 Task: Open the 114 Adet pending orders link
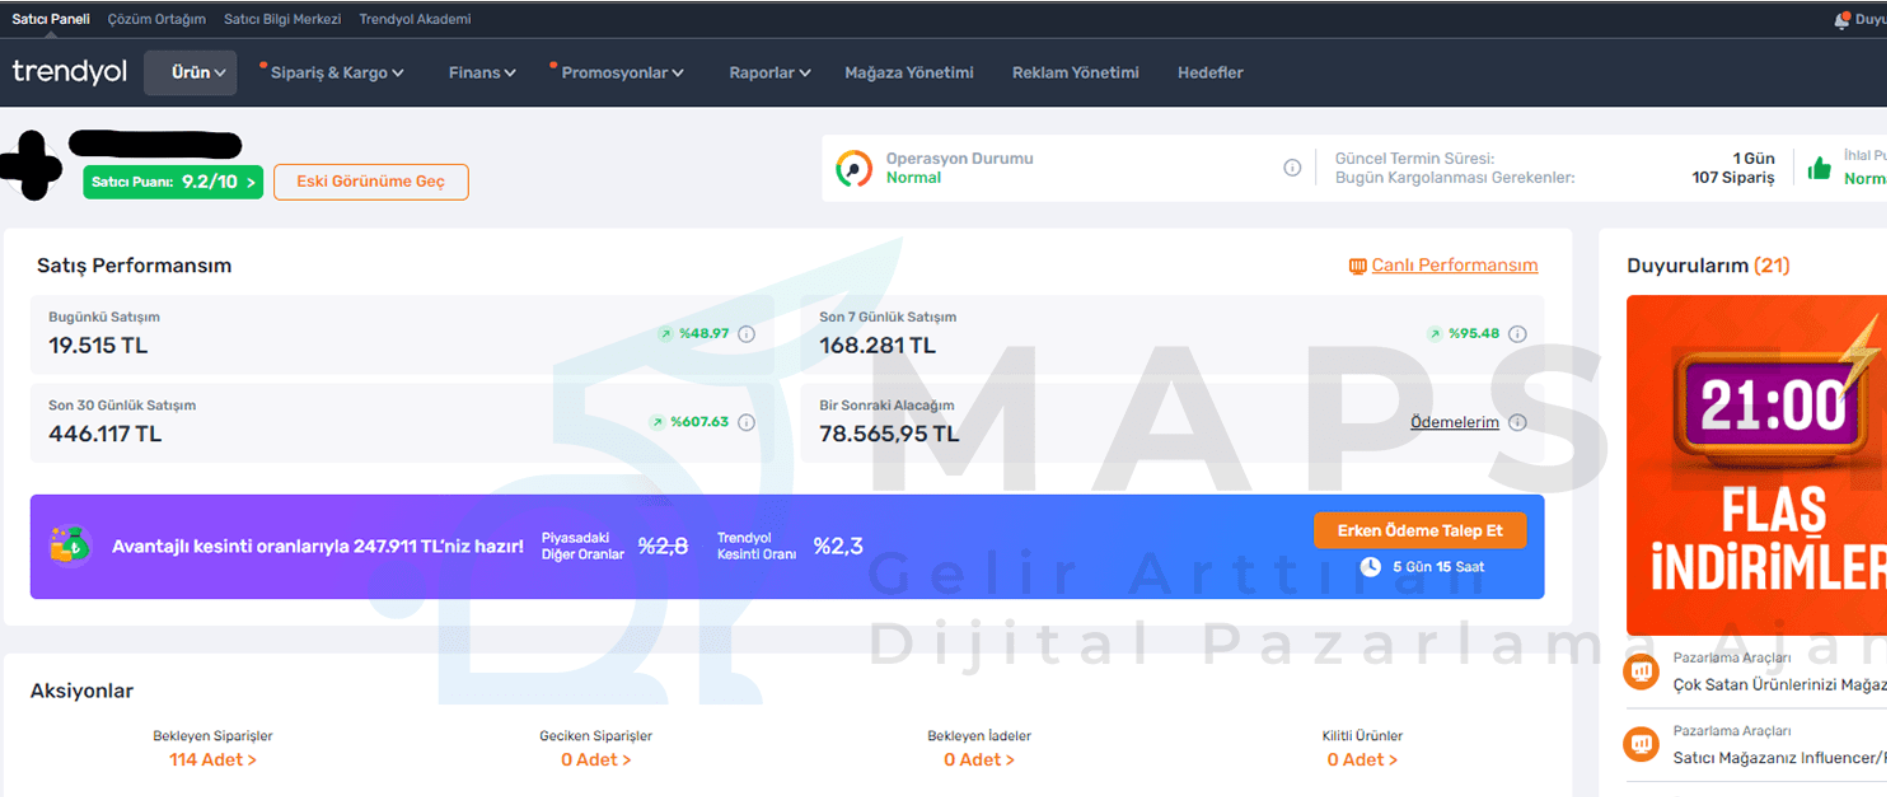[212, 760]
